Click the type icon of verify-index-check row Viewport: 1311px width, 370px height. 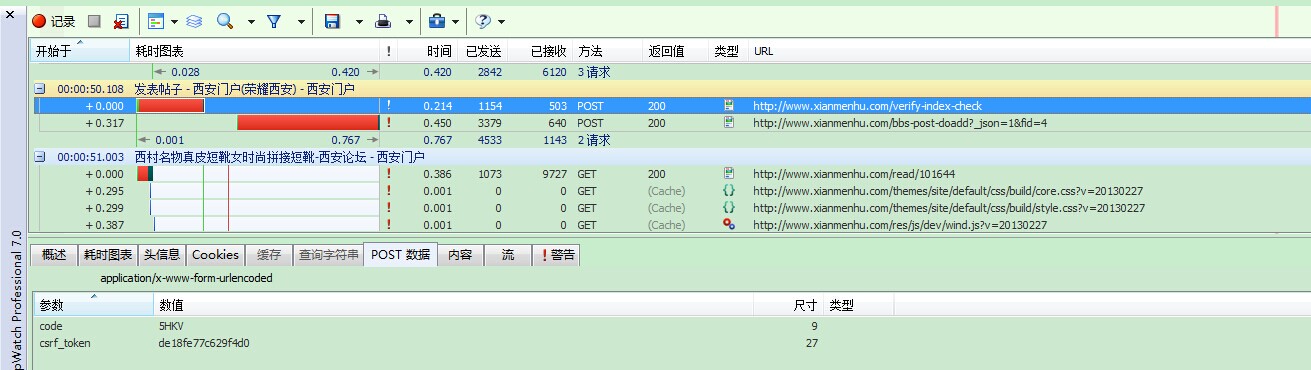(x=729, y=105)
